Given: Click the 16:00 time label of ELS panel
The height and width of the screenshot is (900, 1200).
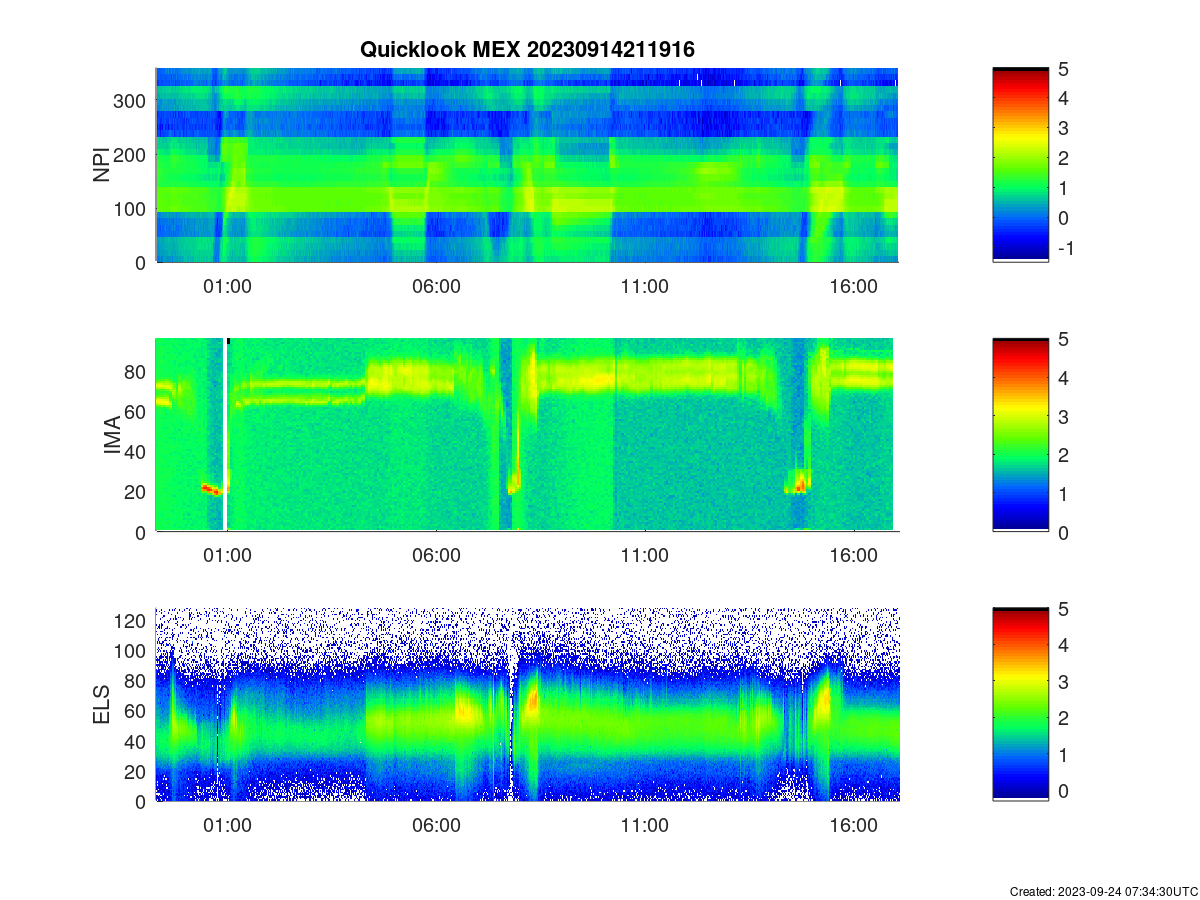Looking at the screenshot, I should coord(854,825).
